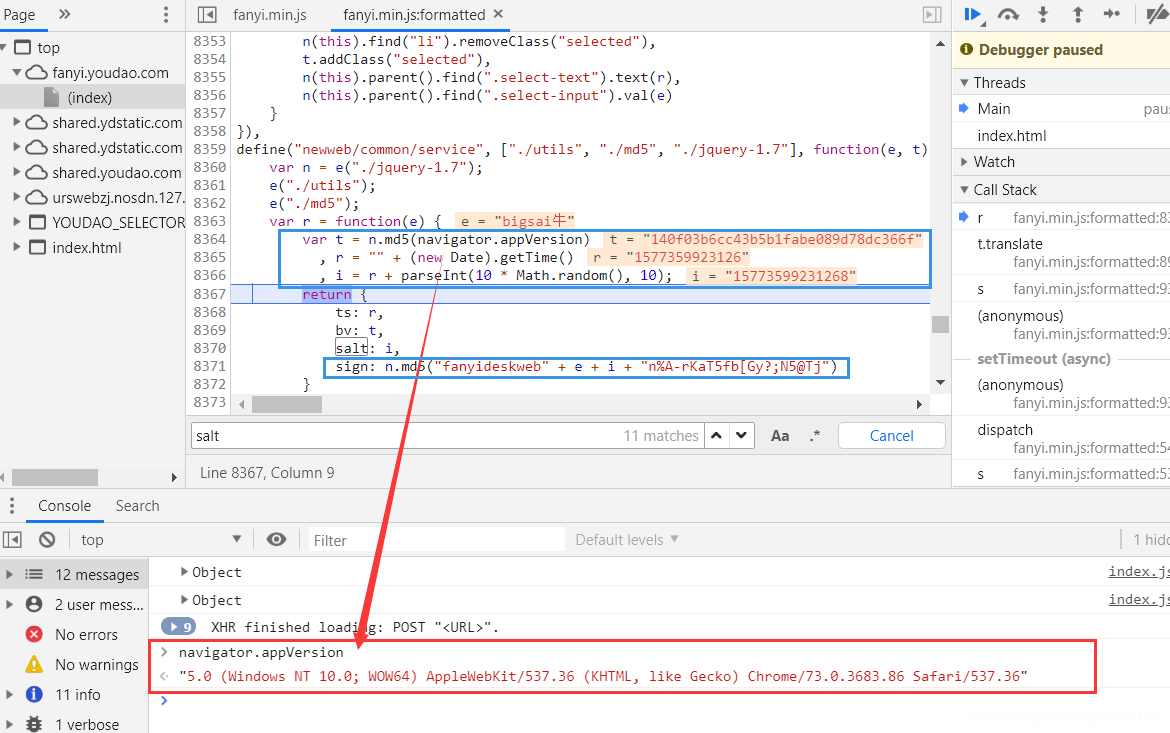Click the eye live expression icon

pos(277,539)
